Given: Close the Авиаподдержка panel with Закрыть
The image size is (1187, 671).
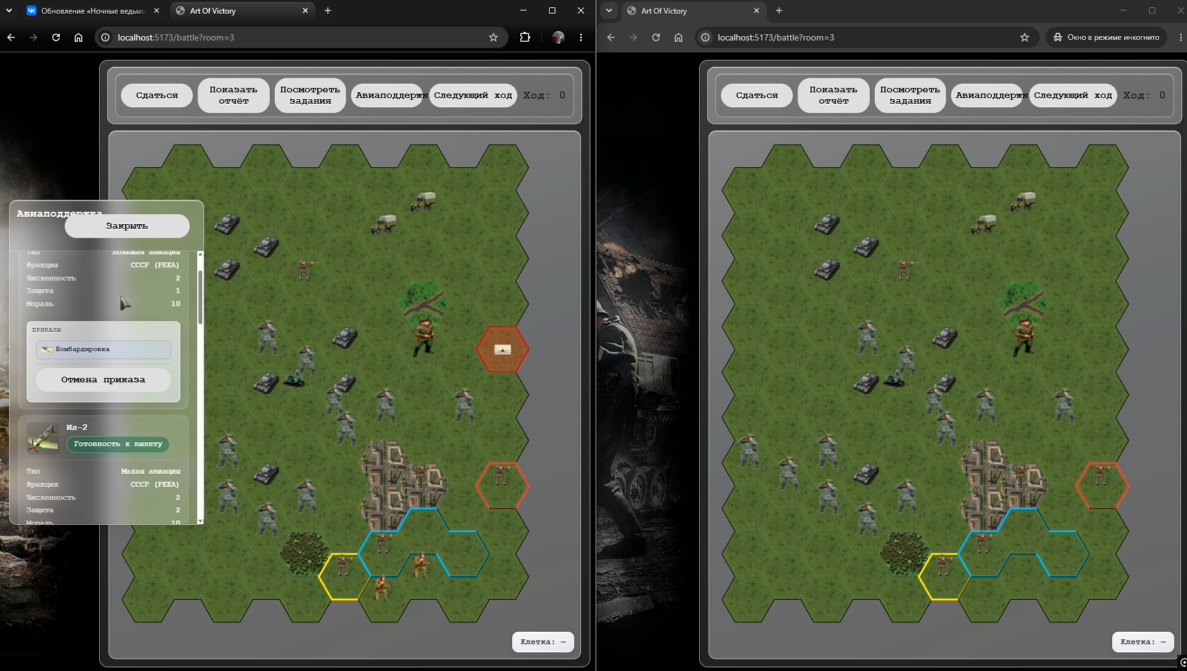Looking at the screenshot, I should tap(126, 226).
